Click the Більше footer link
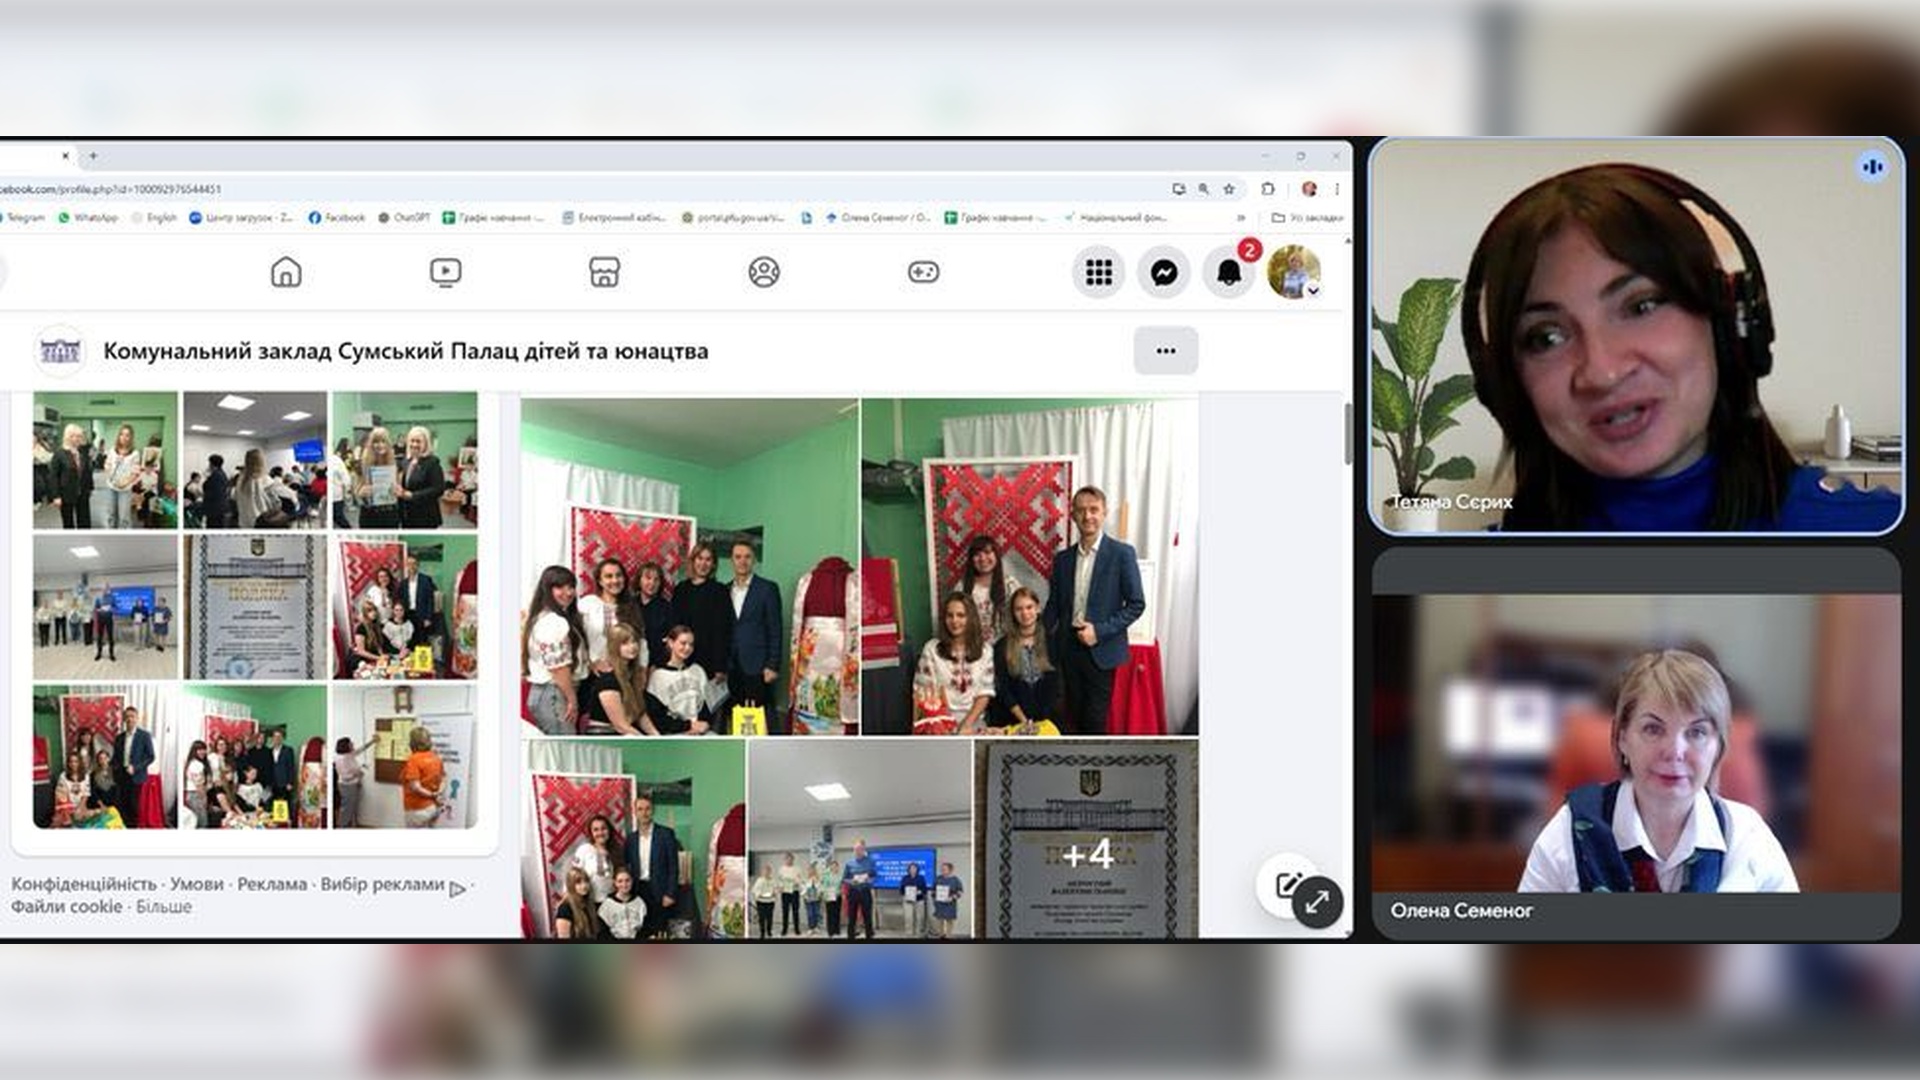This screenshot has width=1920, height=1080. pos(163,907)
